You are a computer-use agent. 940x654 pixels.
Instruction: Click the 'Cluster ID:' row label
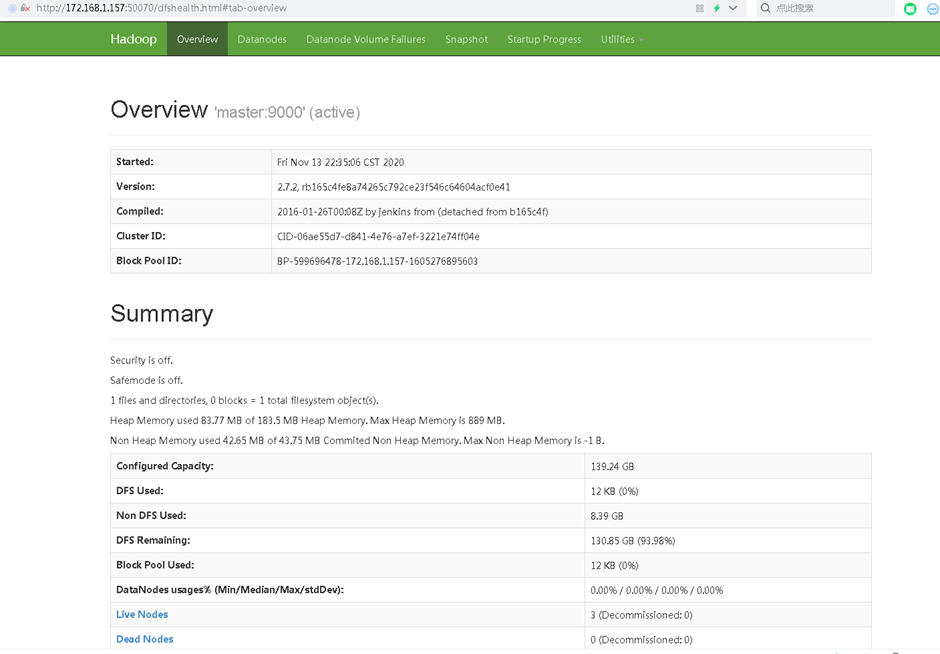tap(141, 236)
